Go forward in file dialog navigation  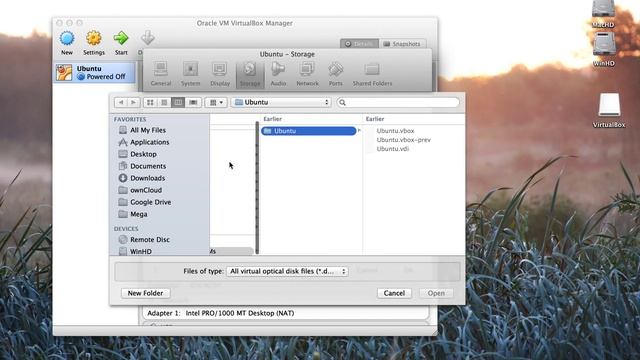(133, 102)
